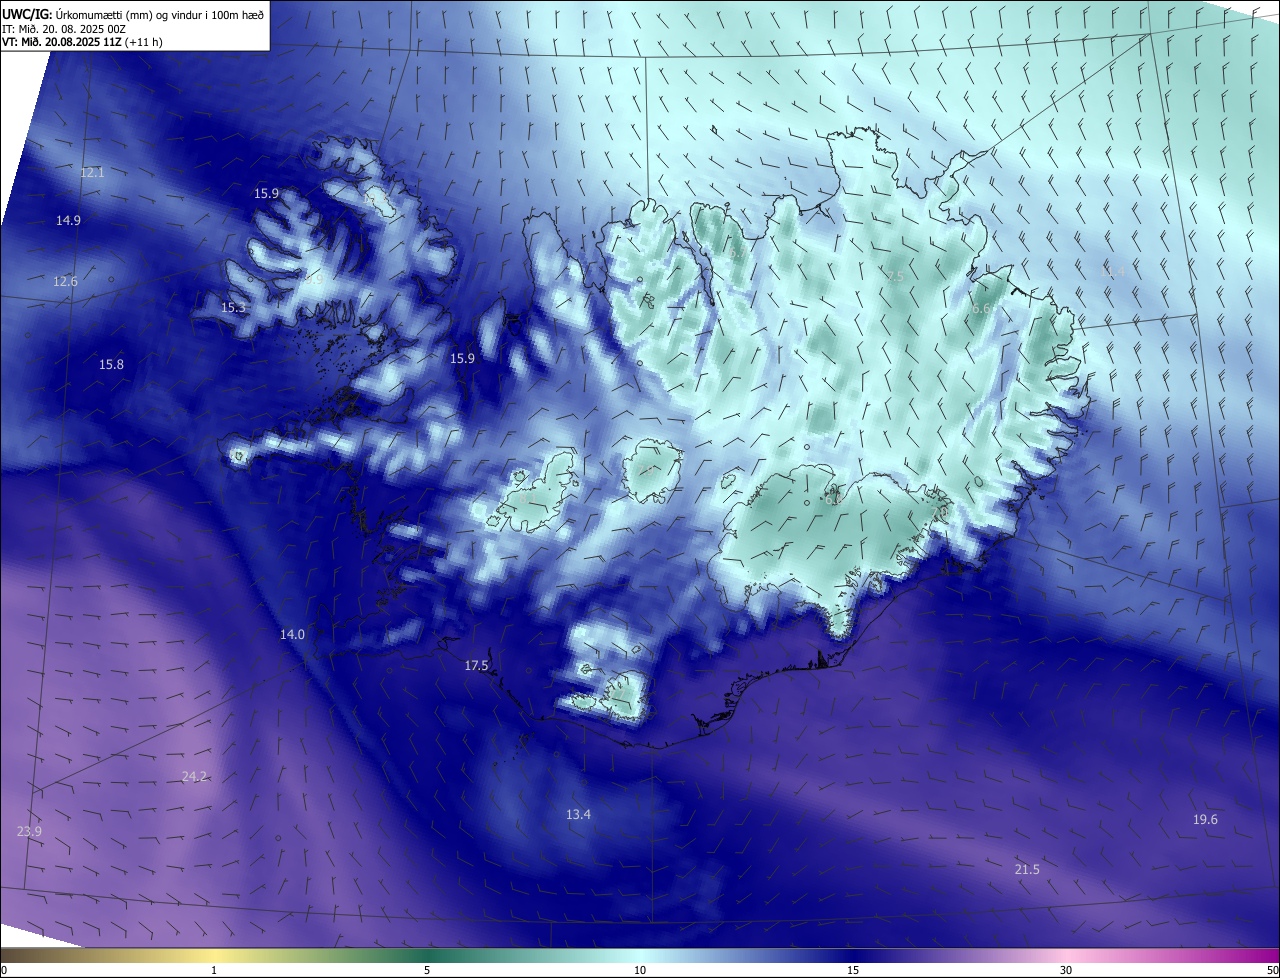
Task: Click the 24.2 value label on the map
Action: 194,777
